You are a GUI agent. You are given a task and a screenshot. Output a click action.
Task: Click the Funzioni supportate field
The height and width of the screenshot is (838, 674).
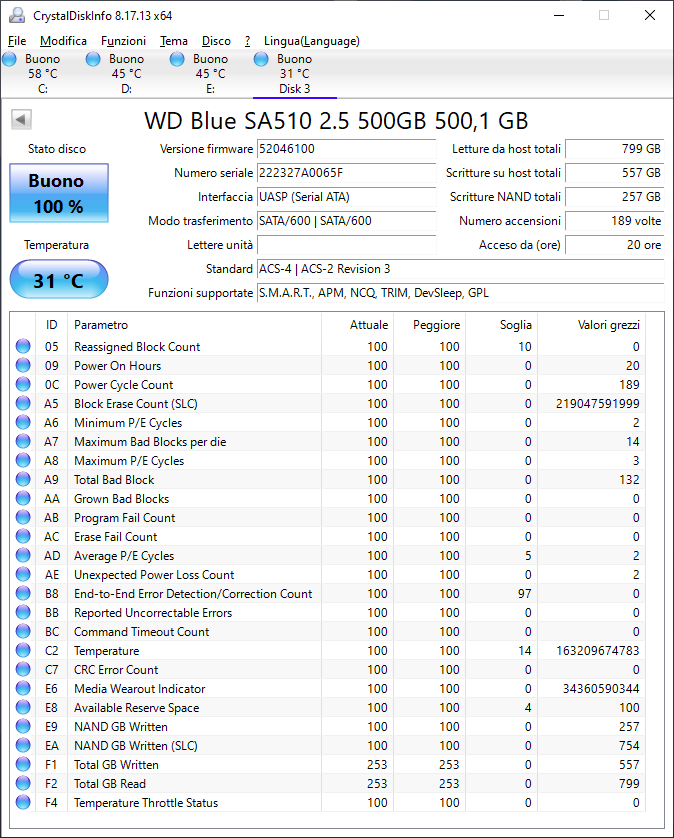click(460, 293)
